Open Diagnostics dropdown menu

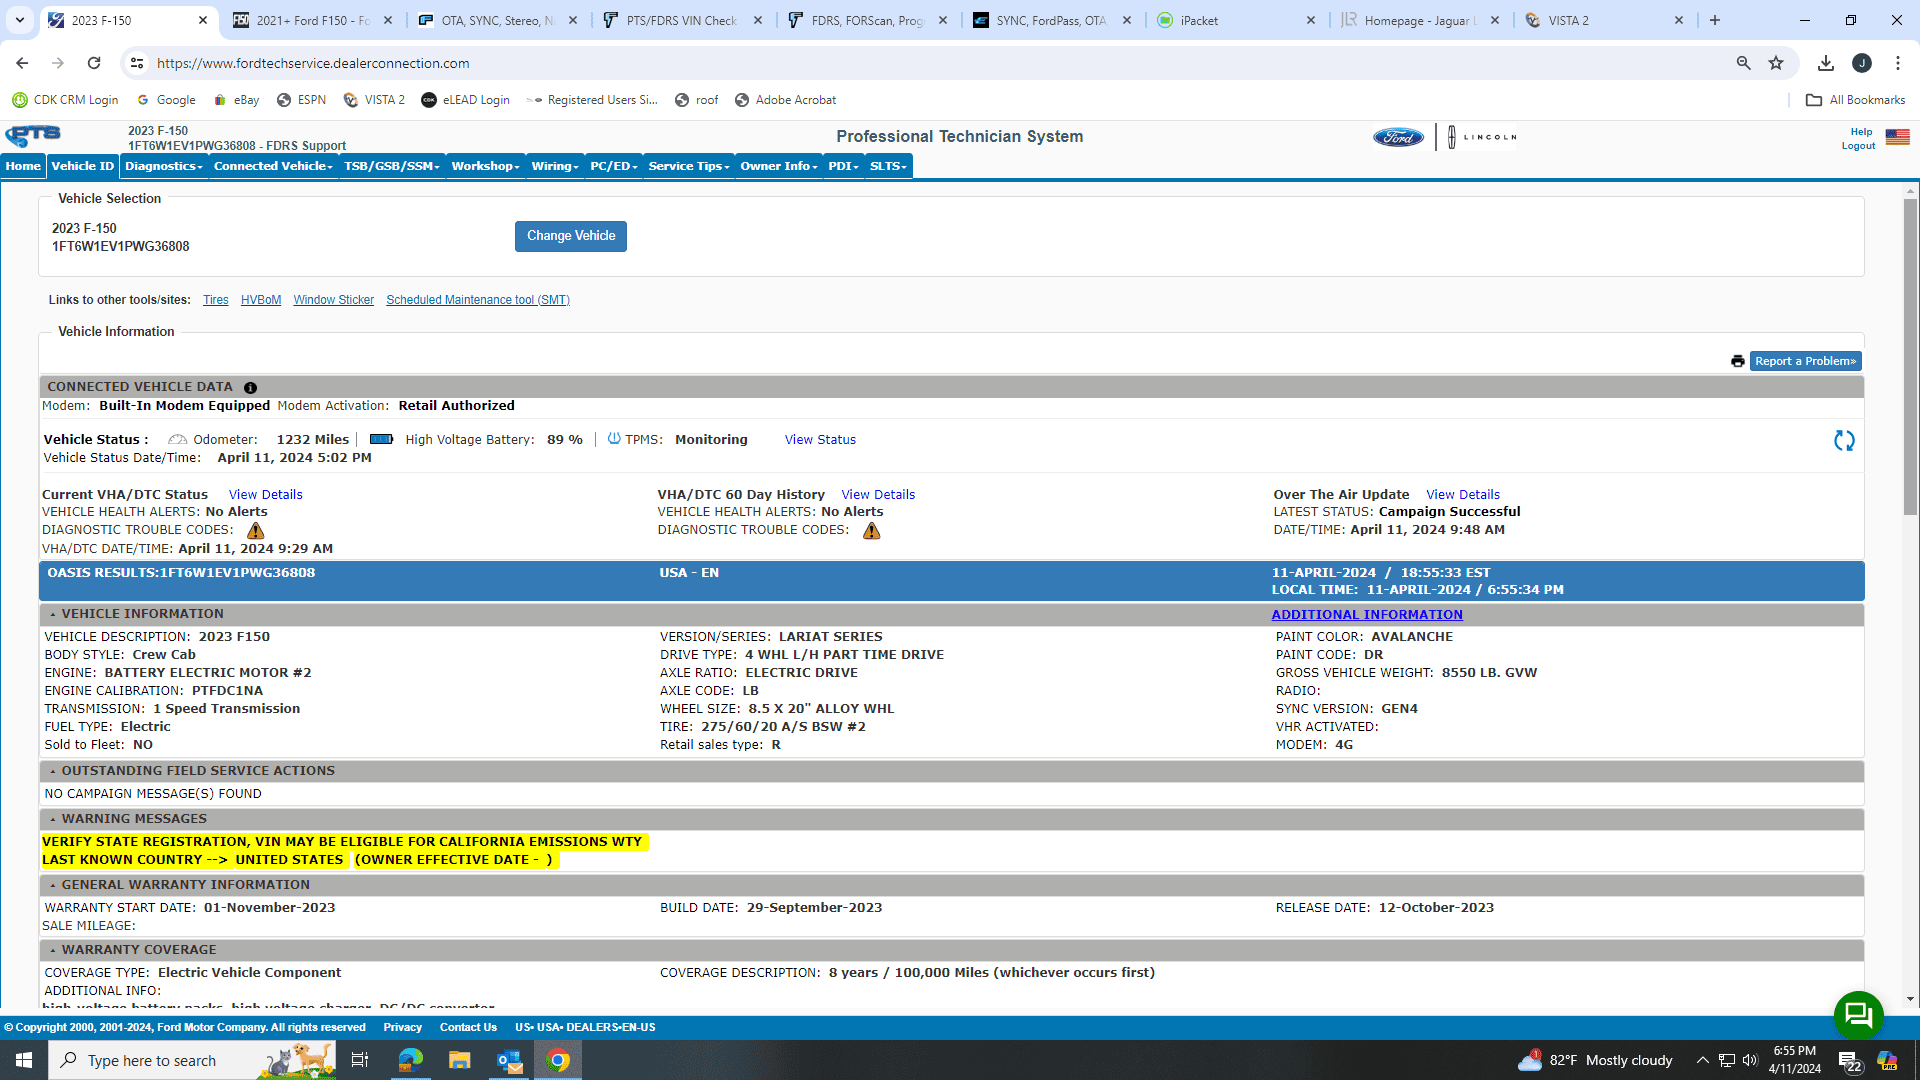(x=164, y=166)
